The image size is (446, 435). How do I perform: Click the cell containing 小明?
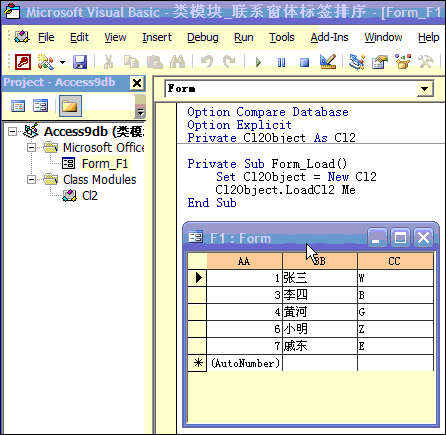pos(320,329)
